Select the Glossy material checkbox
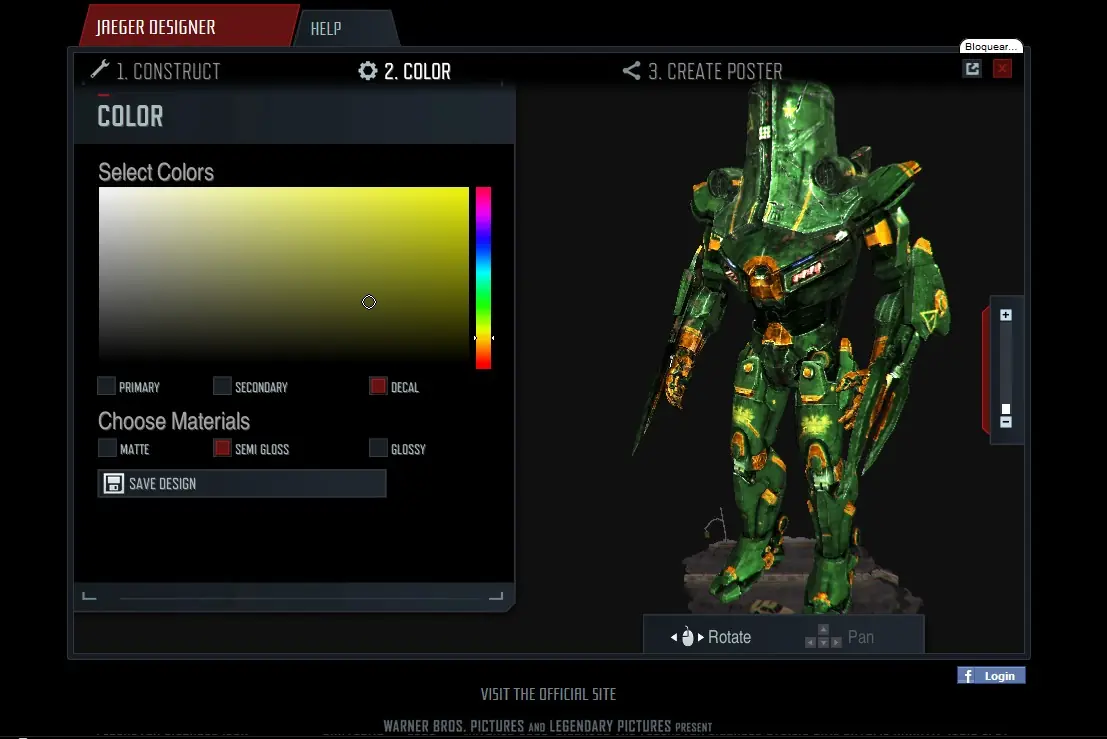Image resolution: width=1107 pixels, height=739 pixels. tap(378, 447)
